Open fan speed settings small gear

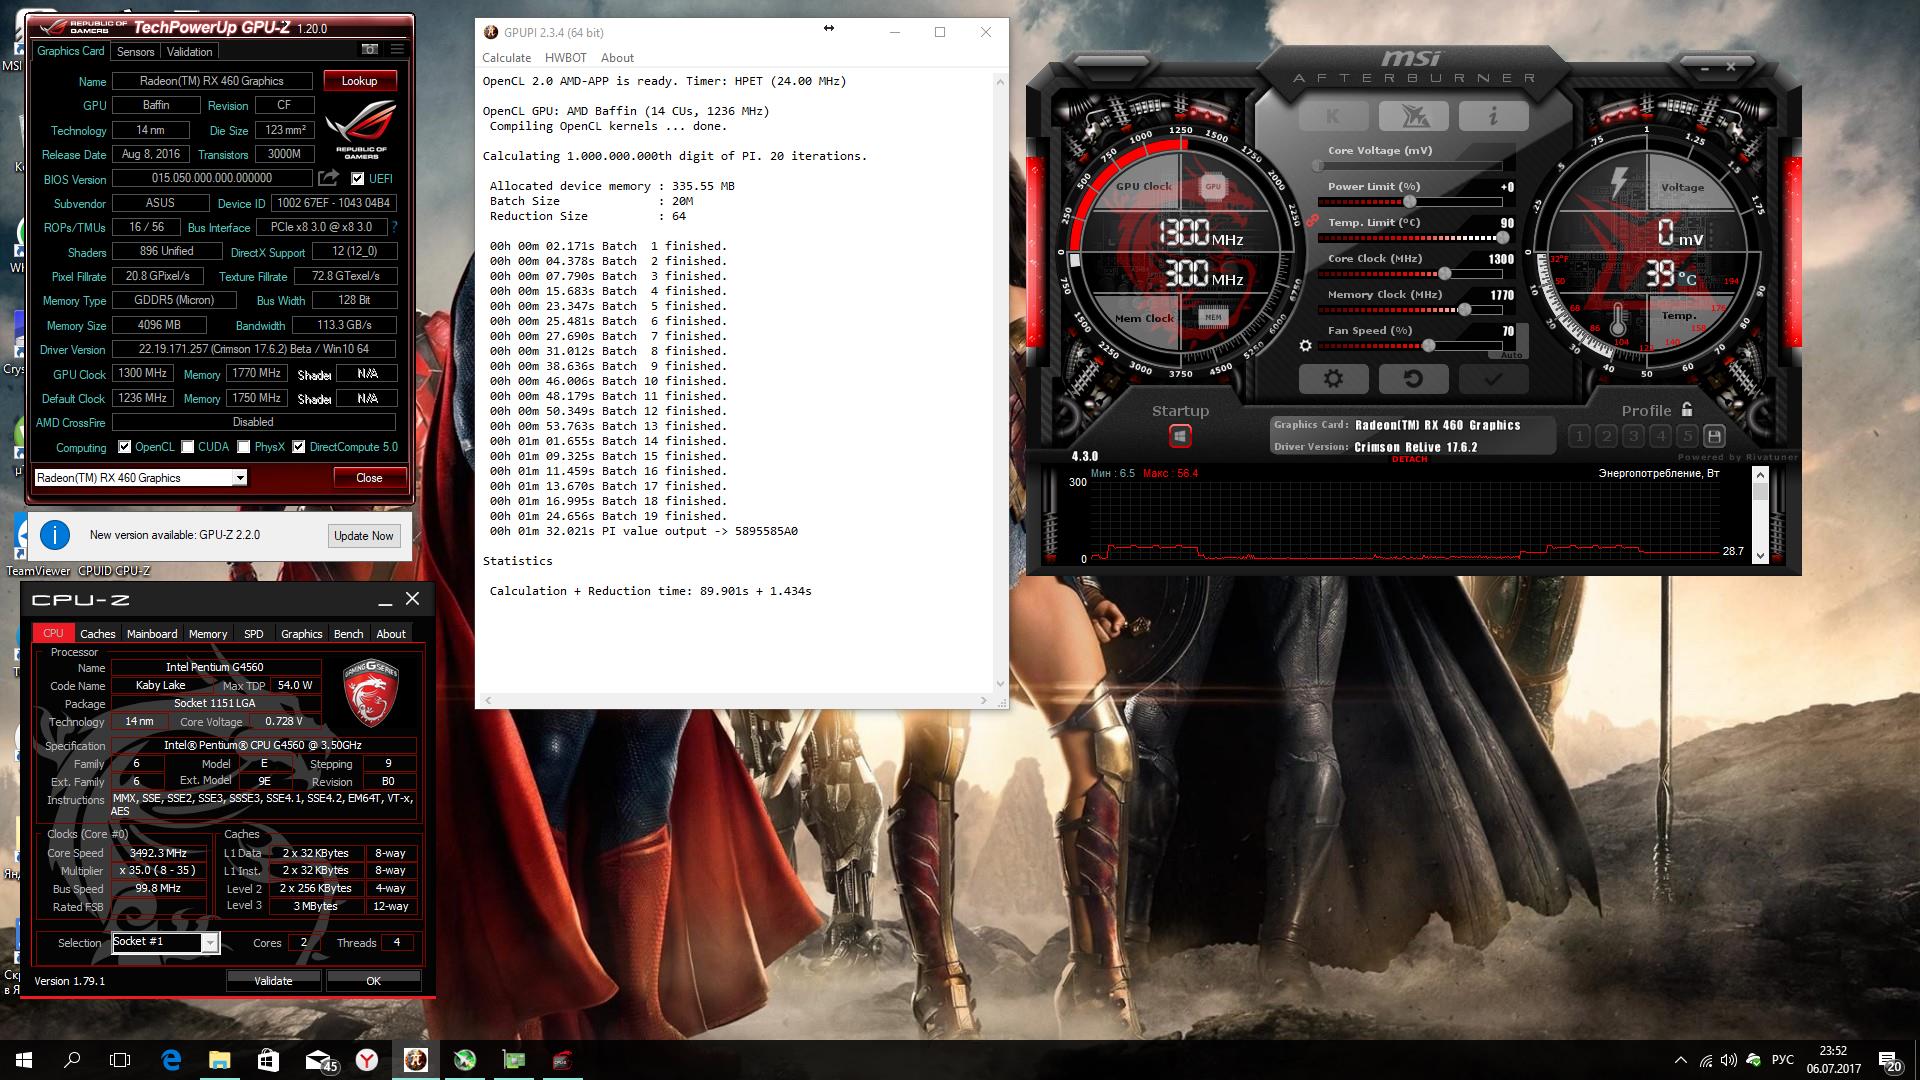pyautogui.click(x=1305, y=346)
